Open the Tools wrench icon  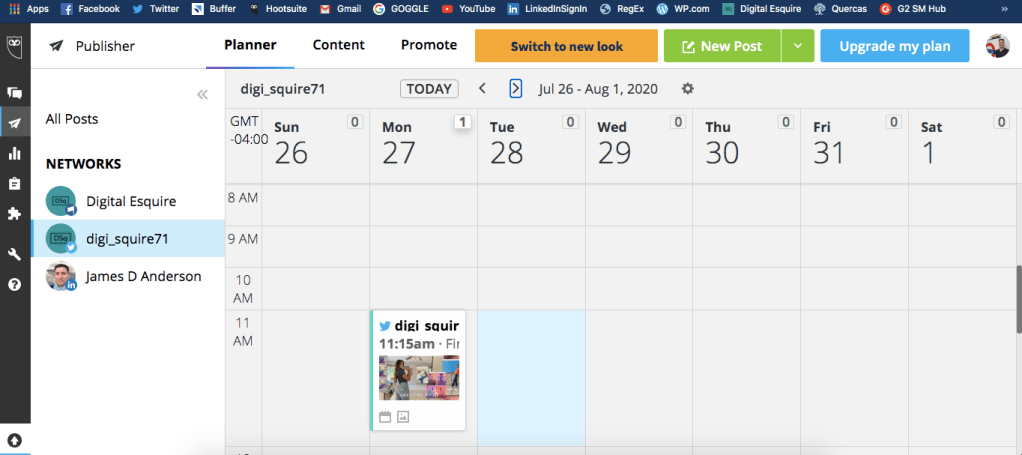click(x=15, y=254)
